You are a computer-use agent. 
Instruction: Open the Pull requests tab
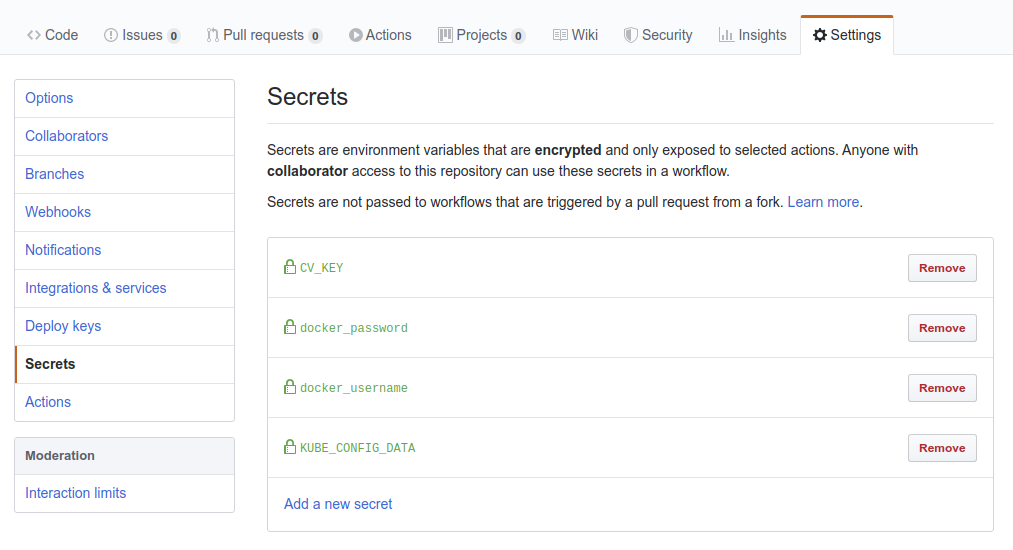click(263, 35)
